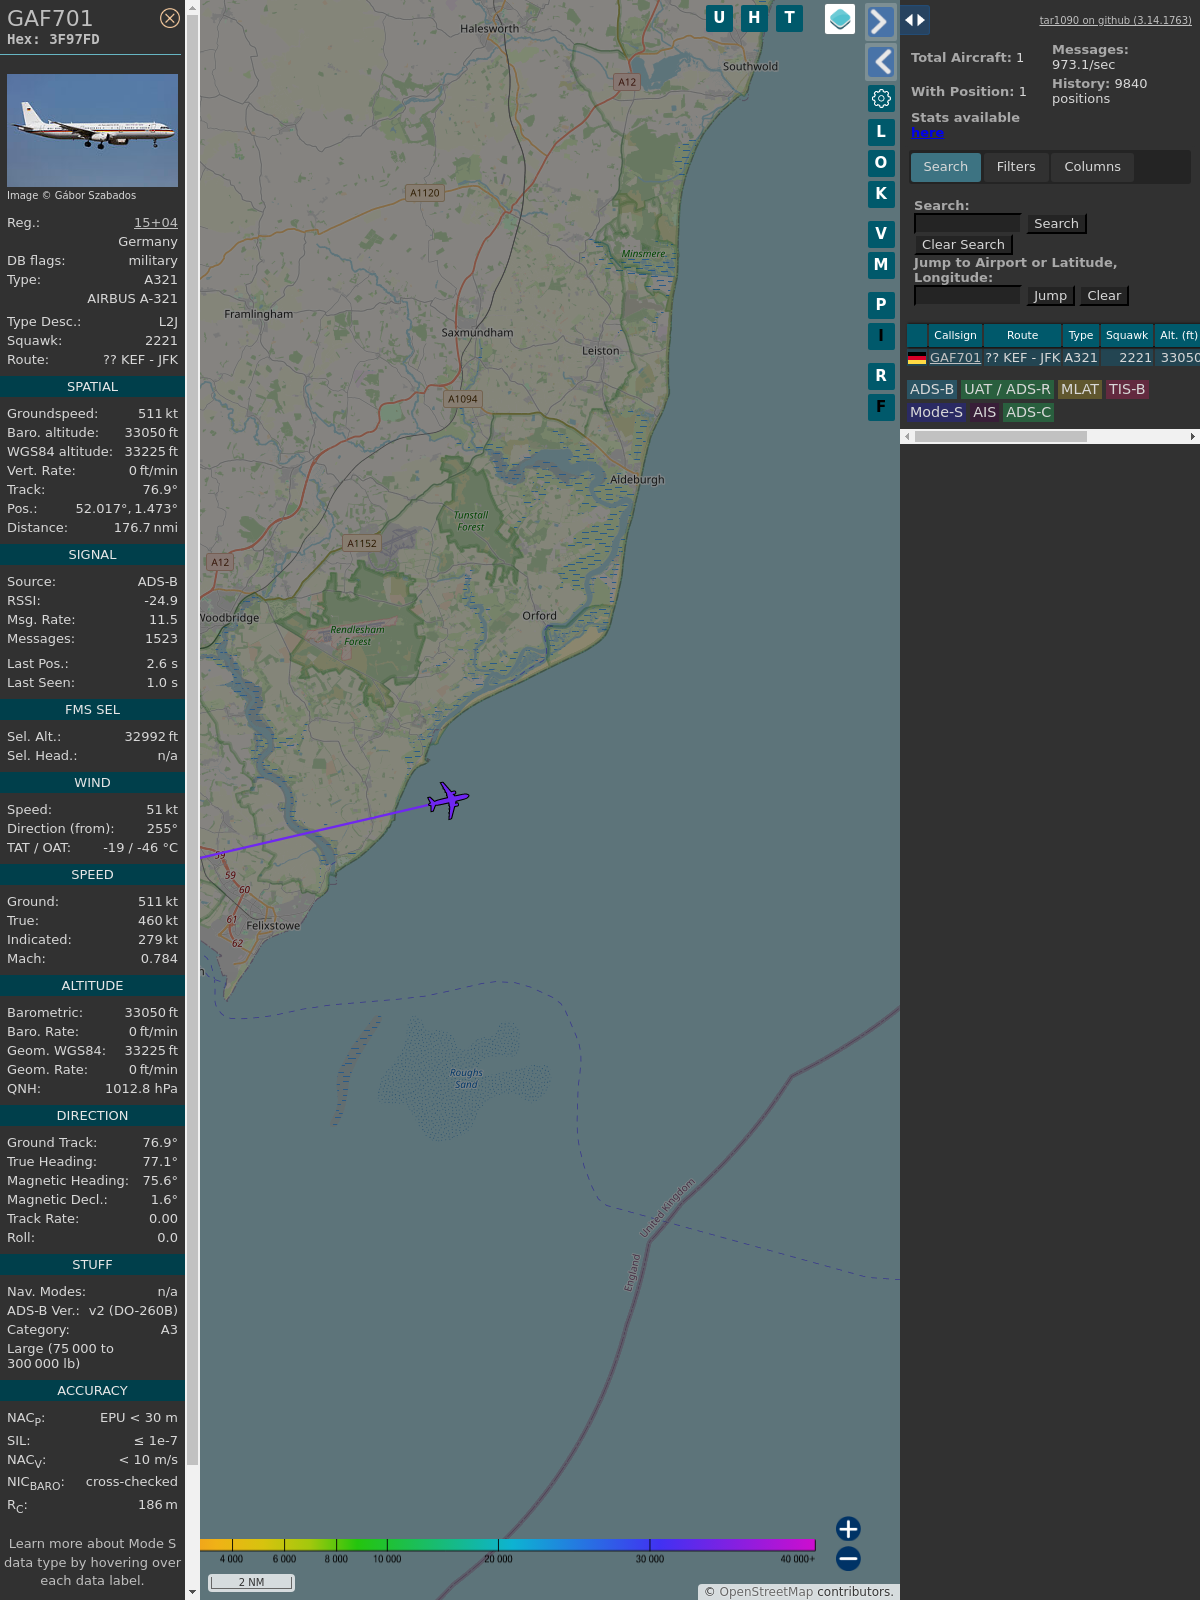The width and height of the screenshot is (1200, 1600).
Task: Click the T map toolbar button
Action: 790,18
